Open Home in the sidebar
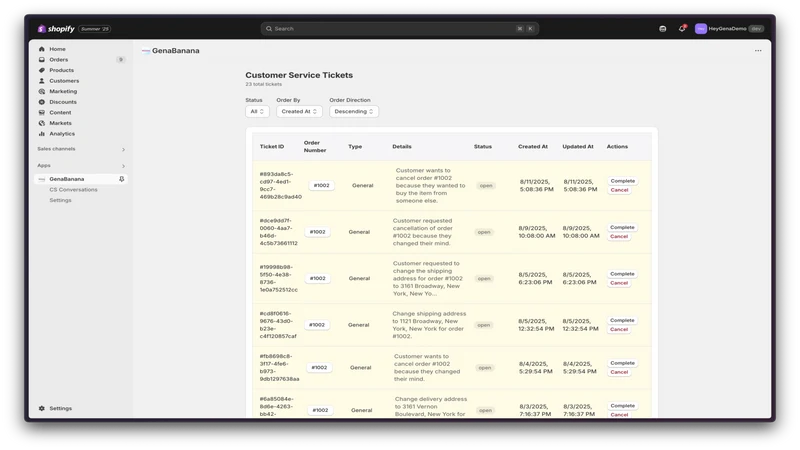800x450 pixels. point(57,49)
